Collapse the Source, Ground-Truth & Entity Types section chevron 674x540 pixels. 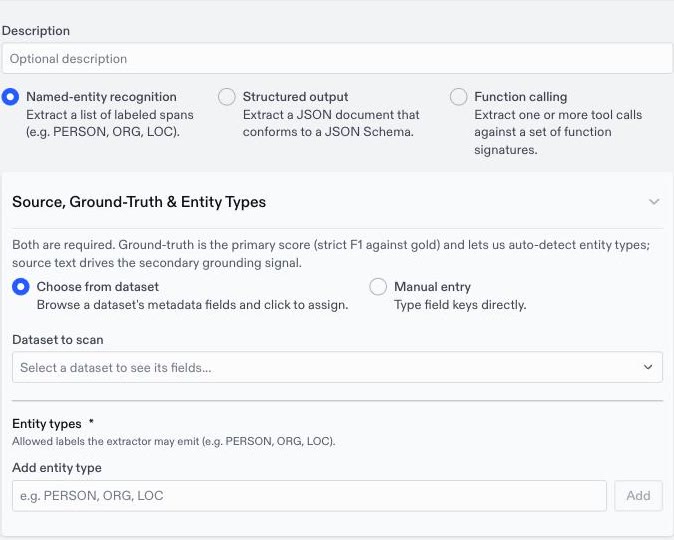pos(654,202)
